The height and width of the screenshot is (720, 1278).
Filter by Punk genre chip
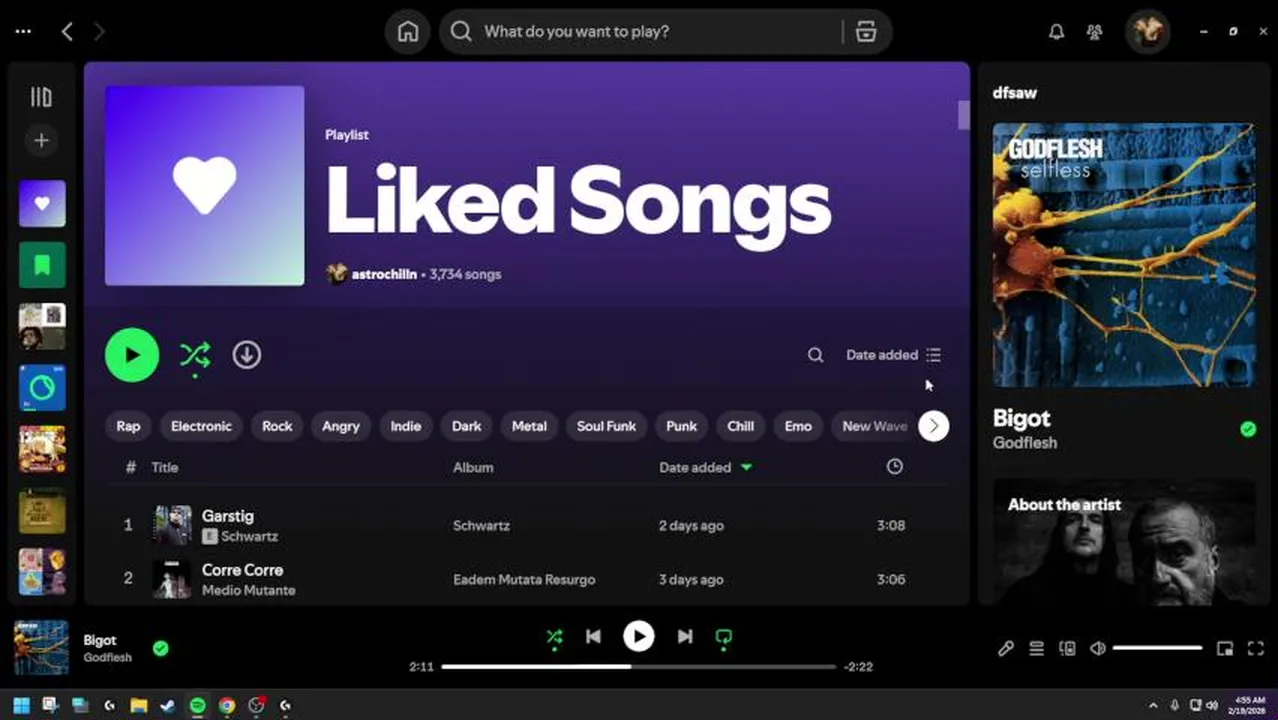681,426
